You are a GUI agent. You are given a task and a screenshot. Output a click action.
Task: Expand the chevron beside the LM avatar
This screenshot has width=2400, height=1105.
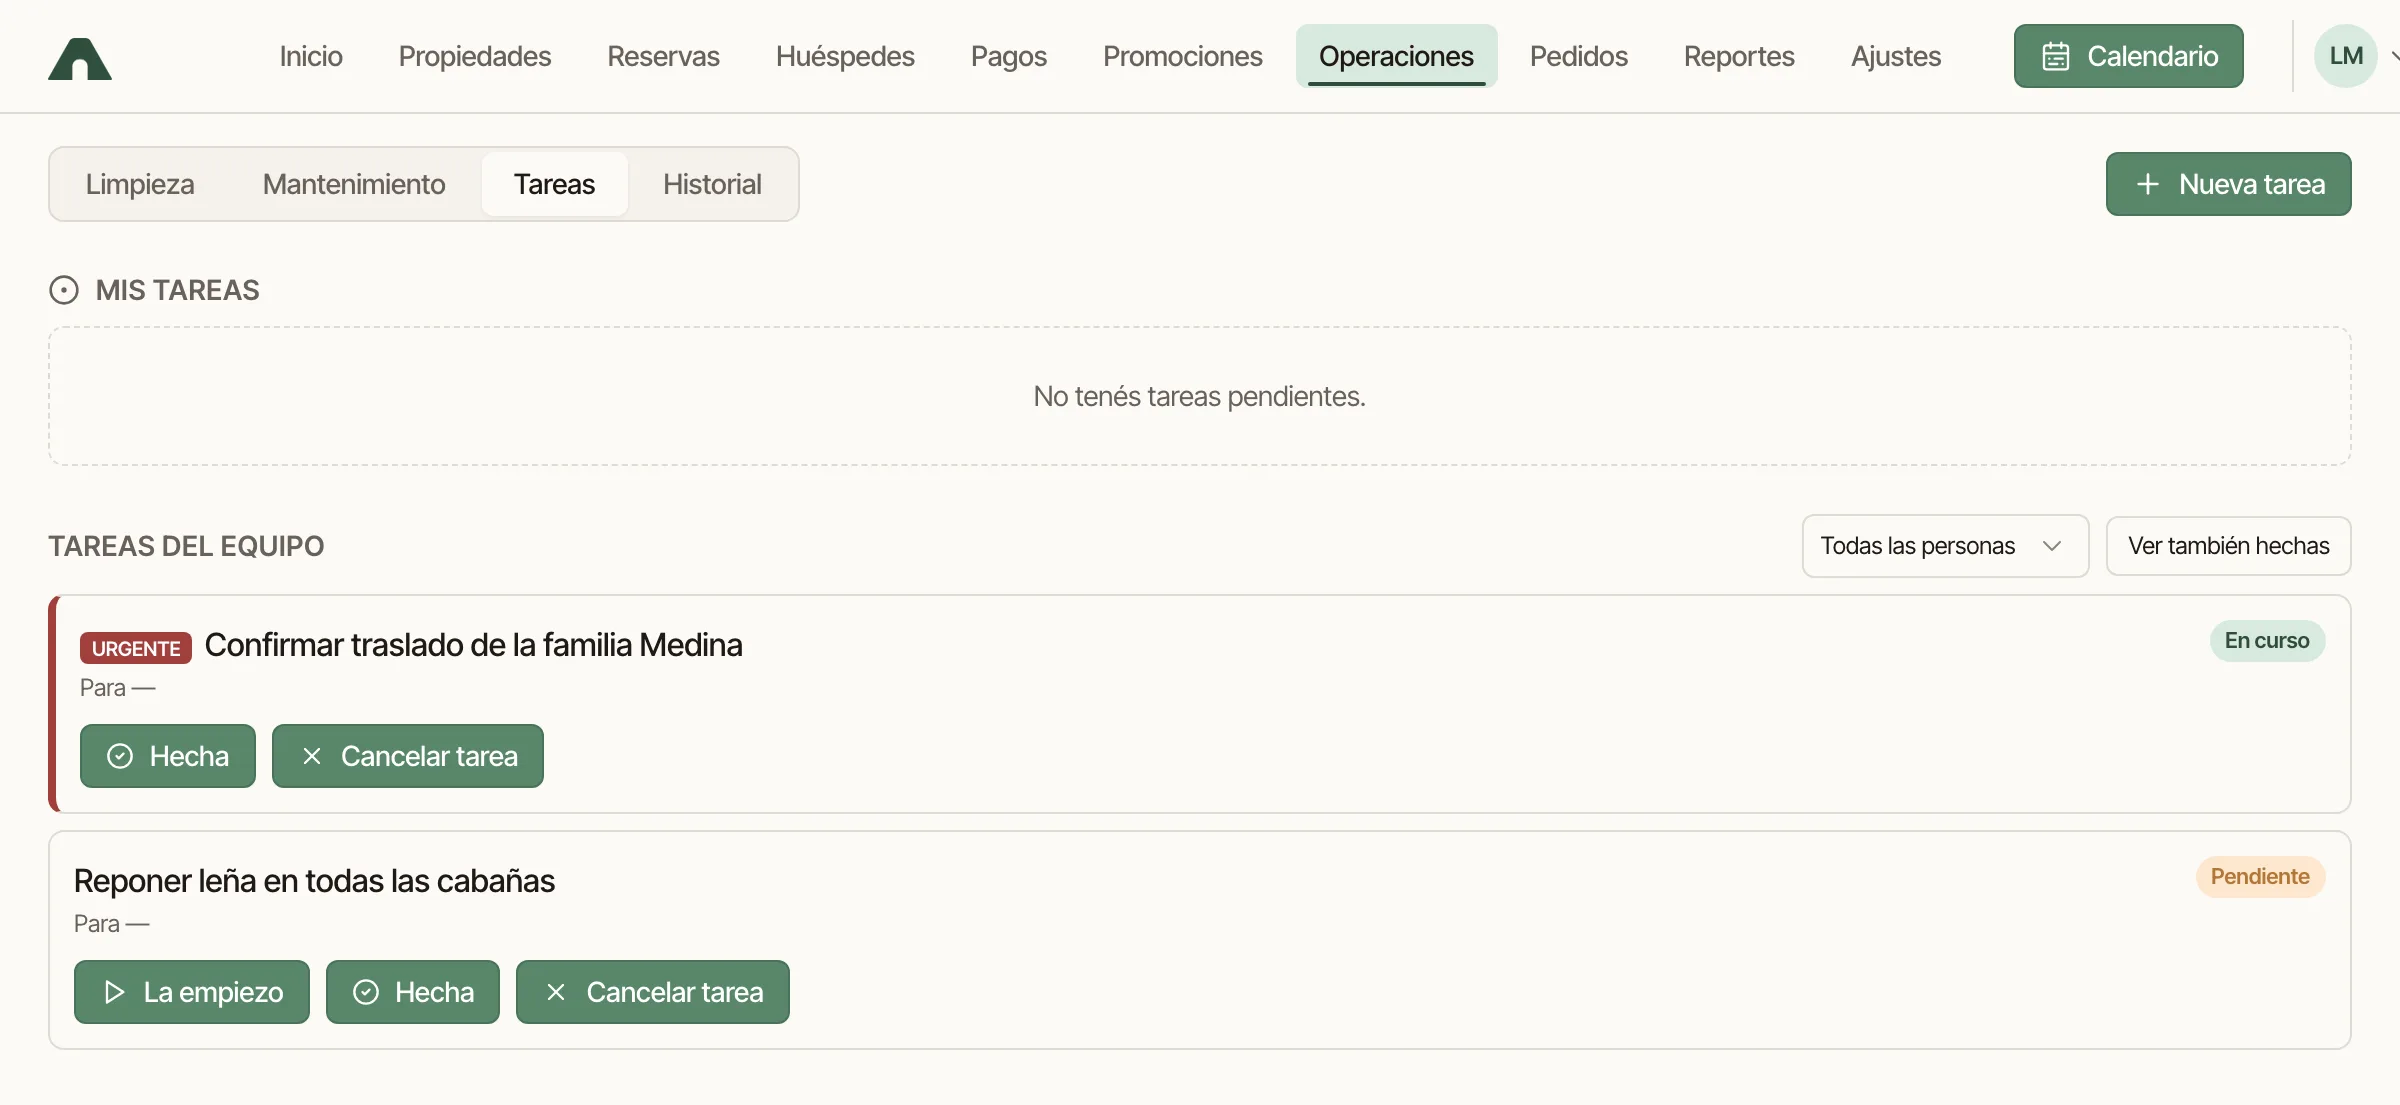tap(2394, 57)
